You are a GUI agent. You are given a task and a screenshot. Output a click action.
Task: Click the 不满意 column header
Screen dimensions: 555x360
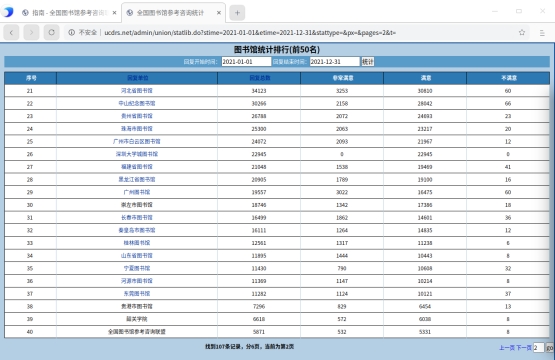[509, 78]
